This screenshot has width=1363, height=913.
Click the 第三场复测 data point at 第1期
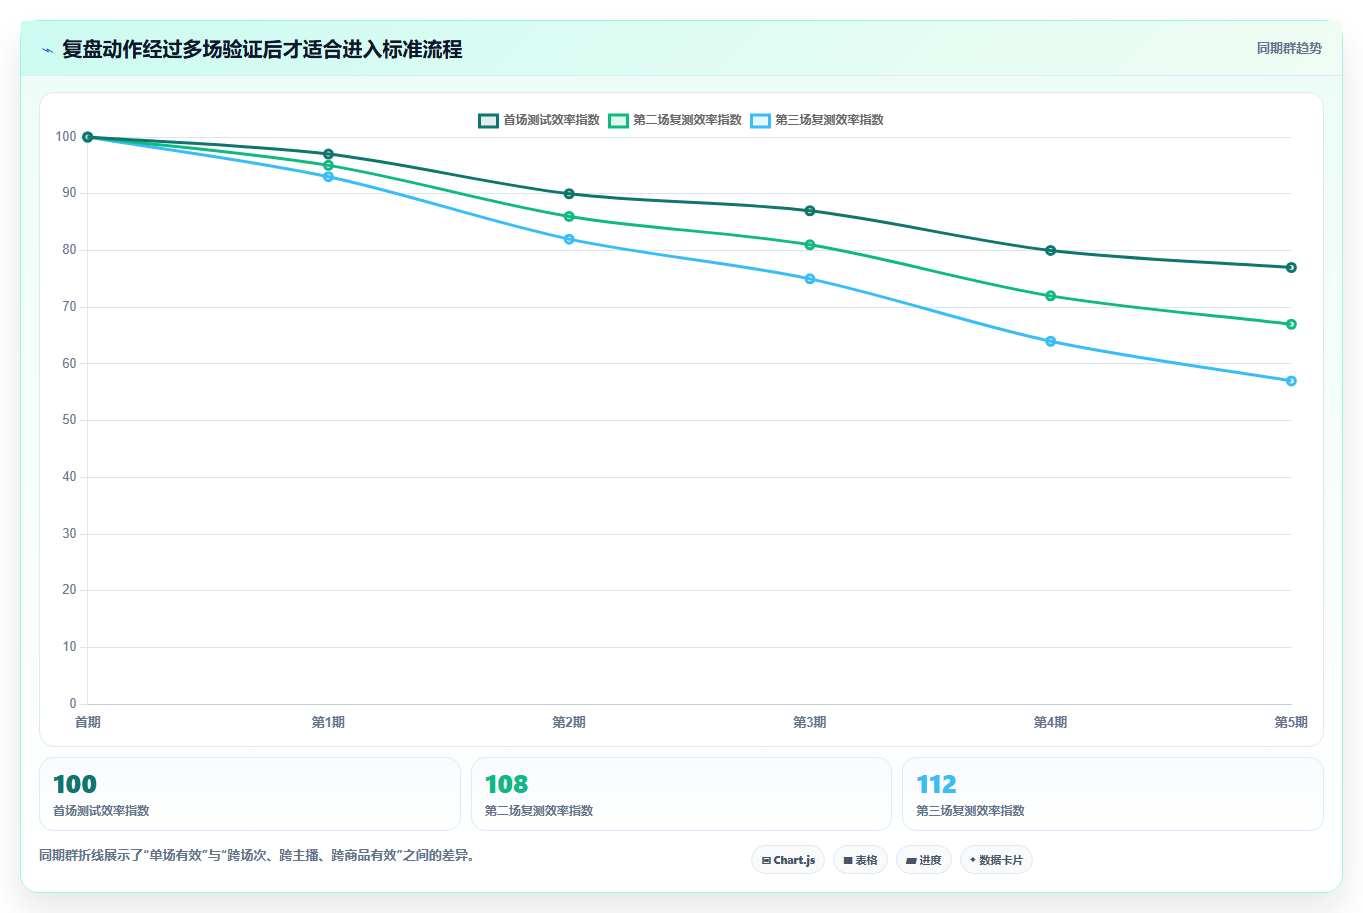[328, 177]
